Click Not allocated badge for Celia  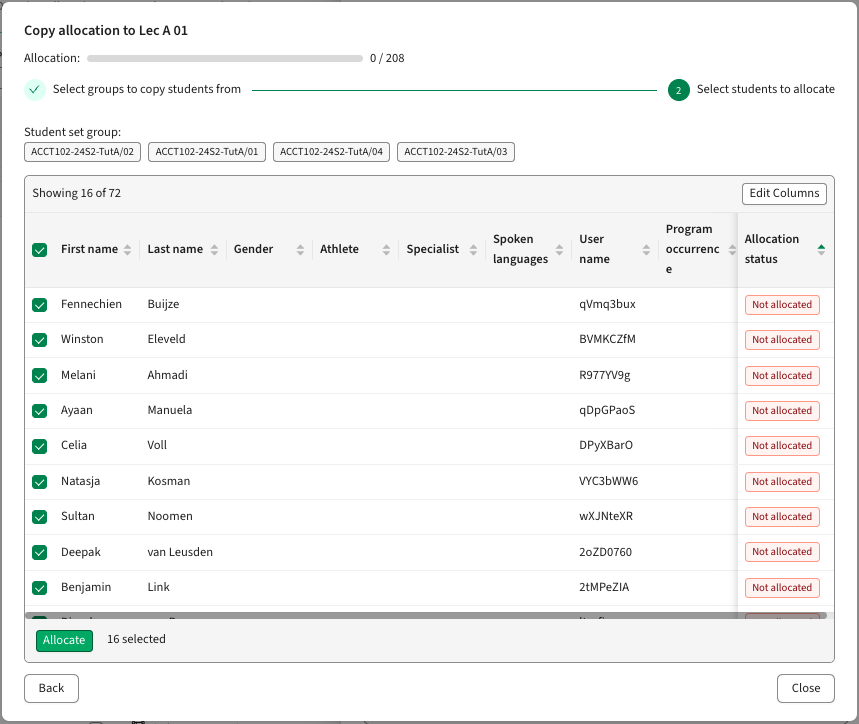click(x=782, y=446)
